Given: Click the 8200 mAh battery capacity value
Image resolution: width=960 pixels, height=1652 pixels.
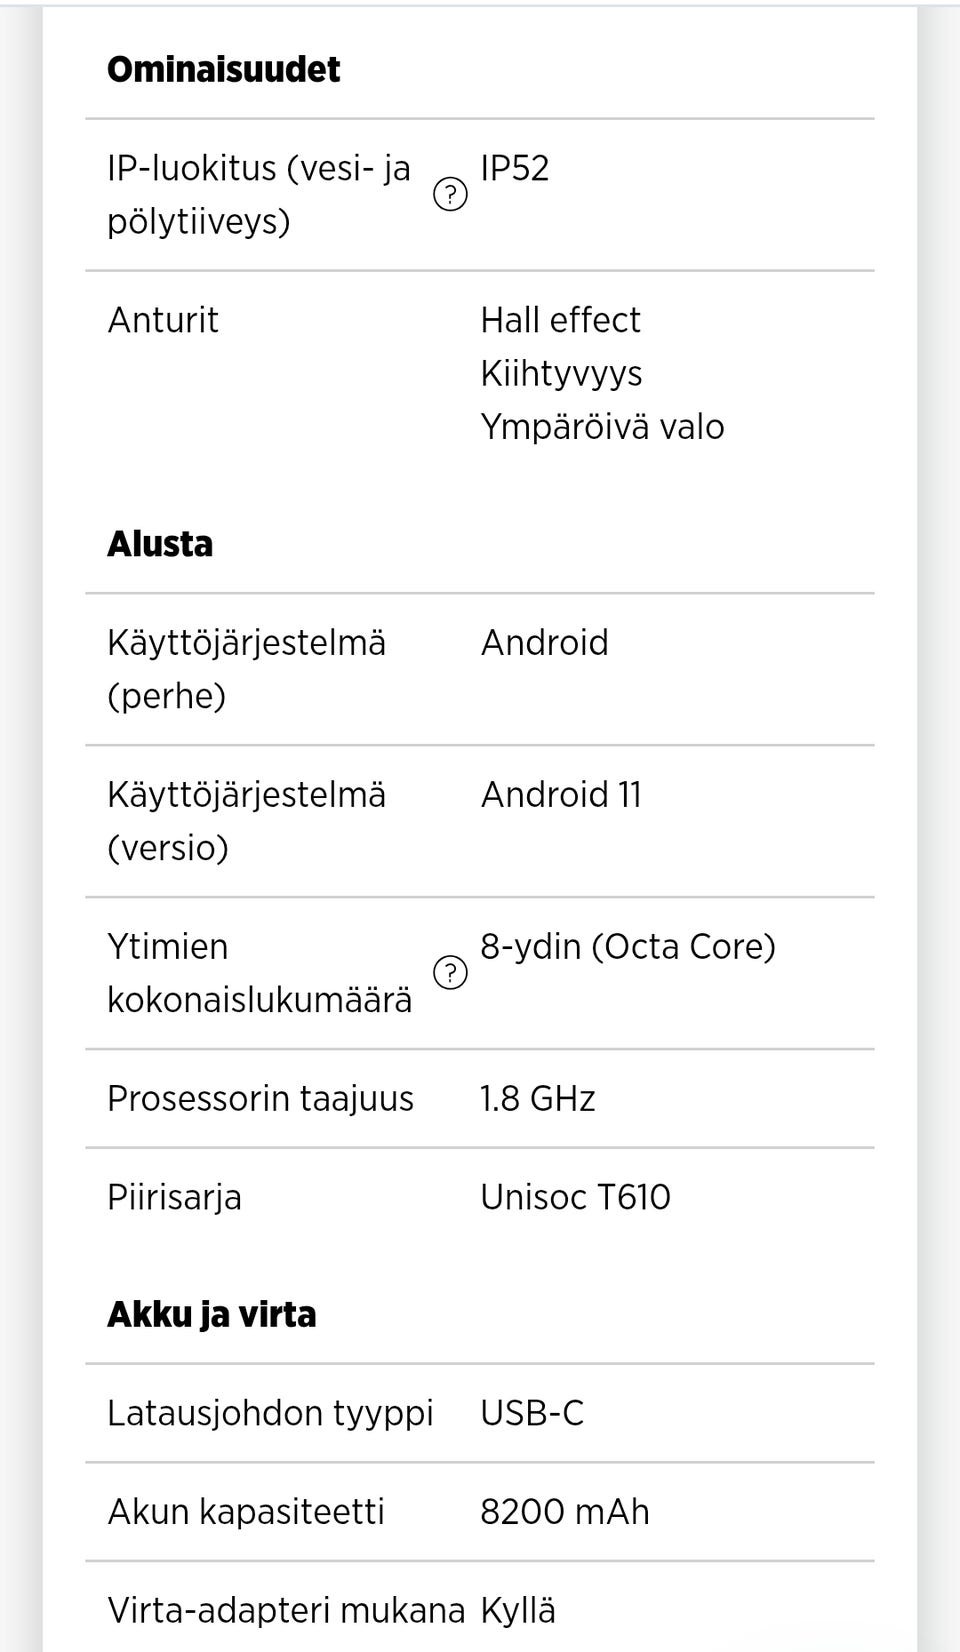Looking at the screenshot, I should point(565,1511).
